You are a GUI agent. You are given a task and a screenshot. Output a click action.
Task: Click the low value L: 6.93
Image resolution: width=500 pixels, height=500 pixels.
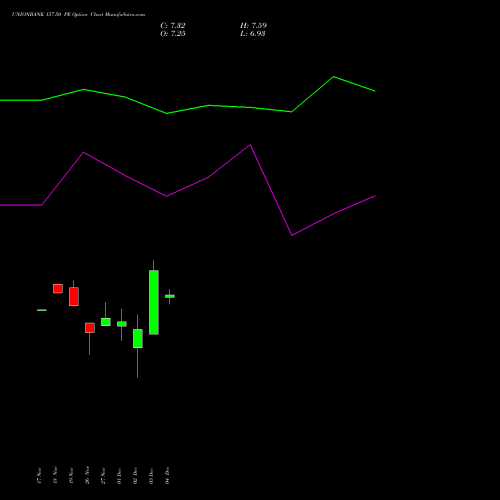point(253,33)
